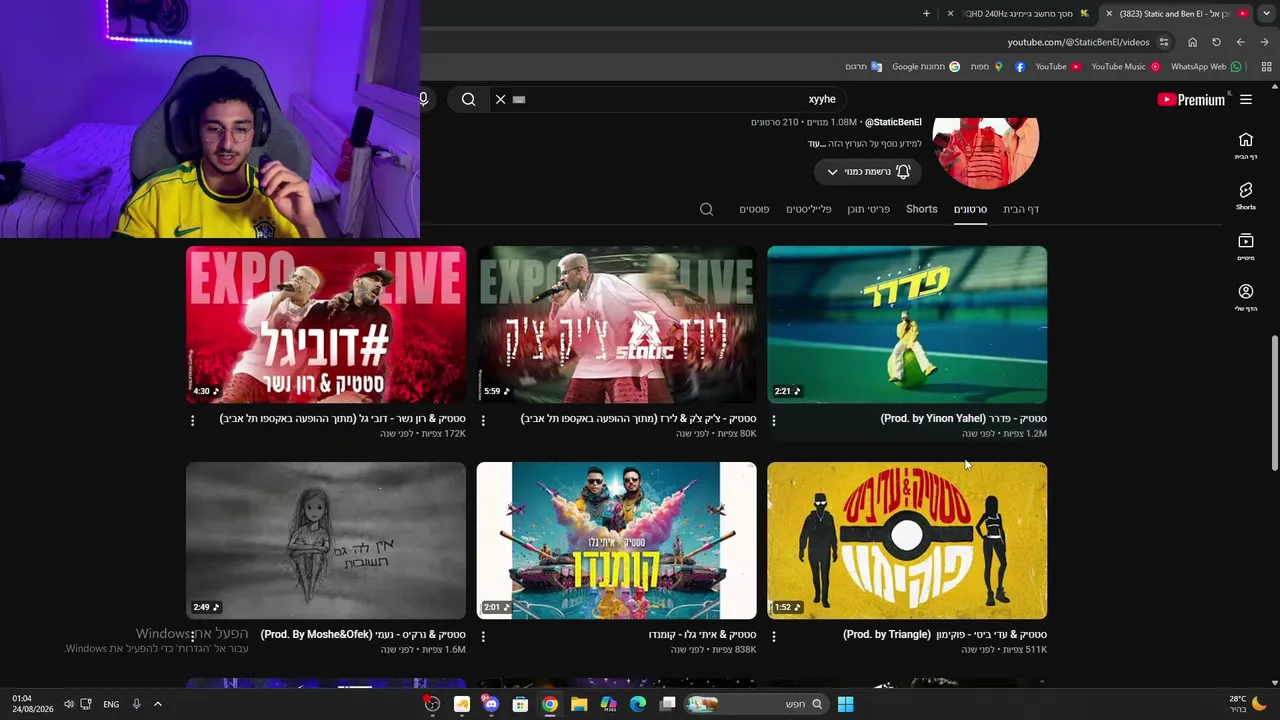This screenshot has width=1280, height=720.
Task: Open more options for the דובי גל video
Action: tap(193, 421)
